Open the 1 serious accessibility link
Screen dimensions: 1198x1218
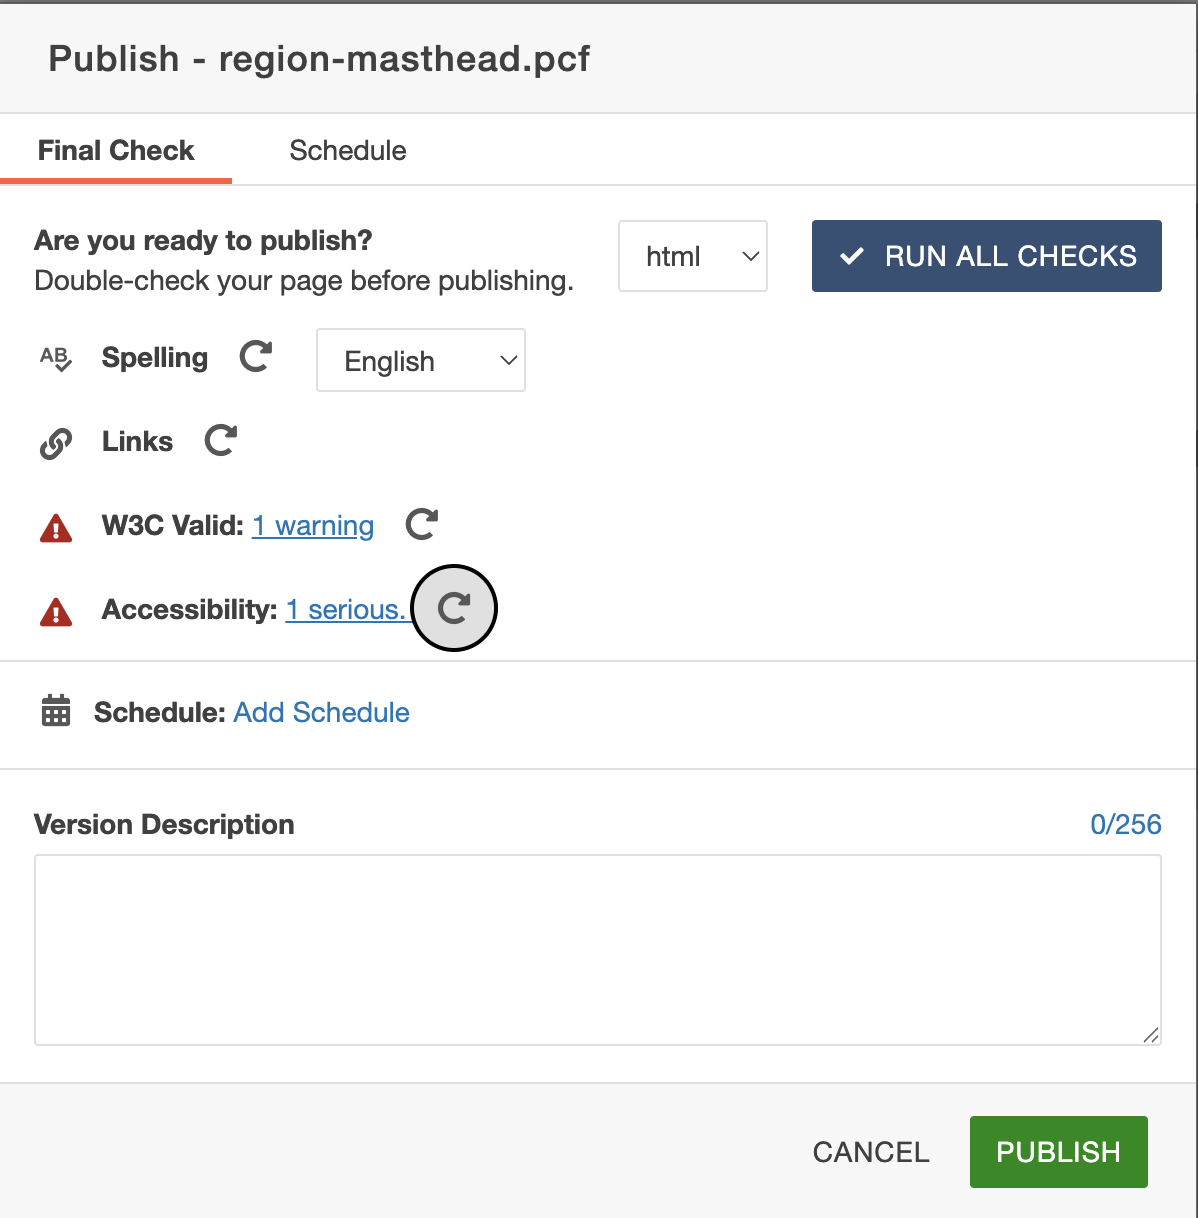[x=346, y=609]
